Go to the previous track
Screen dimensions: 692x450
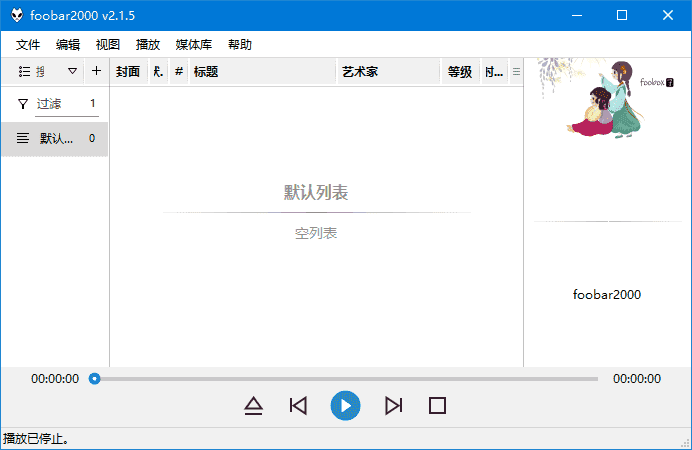pos(297,405)
